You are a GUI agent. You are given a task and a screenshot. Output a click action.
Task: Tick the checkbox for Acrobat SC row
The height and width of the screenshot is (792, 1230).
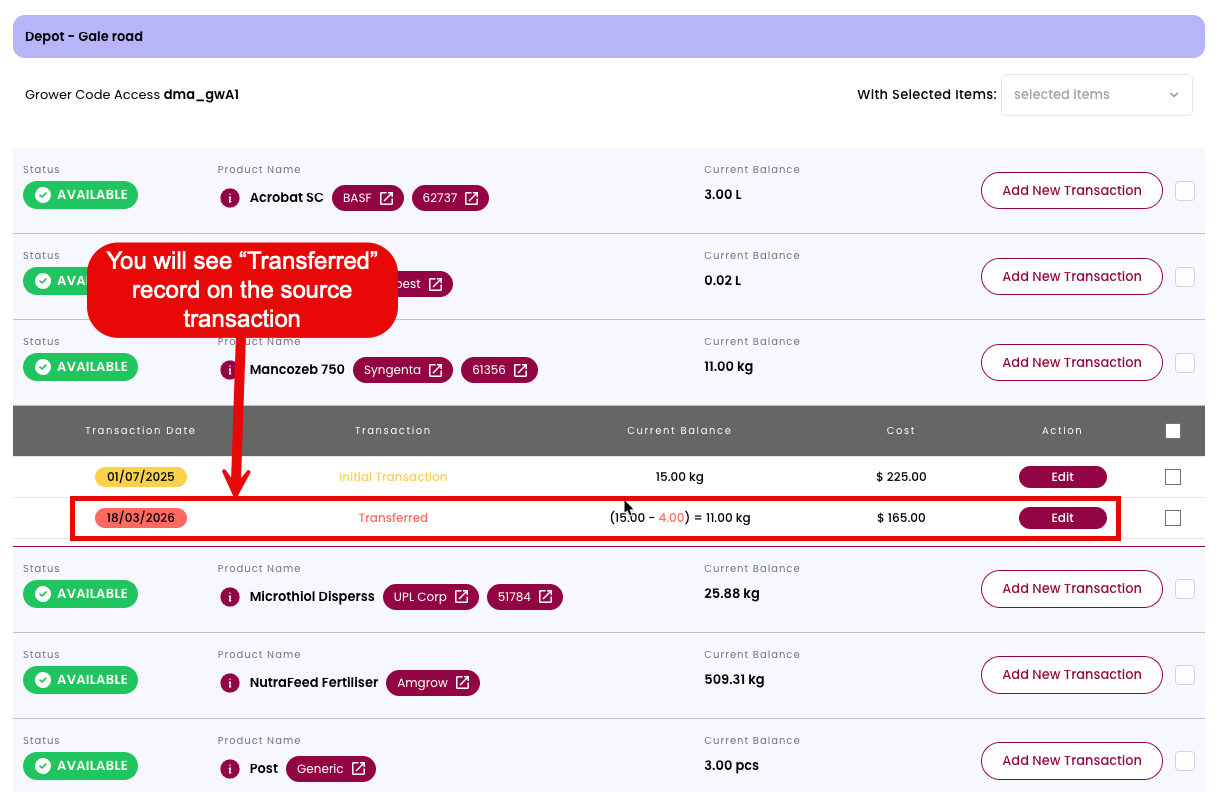click(x=1185, y=191)
